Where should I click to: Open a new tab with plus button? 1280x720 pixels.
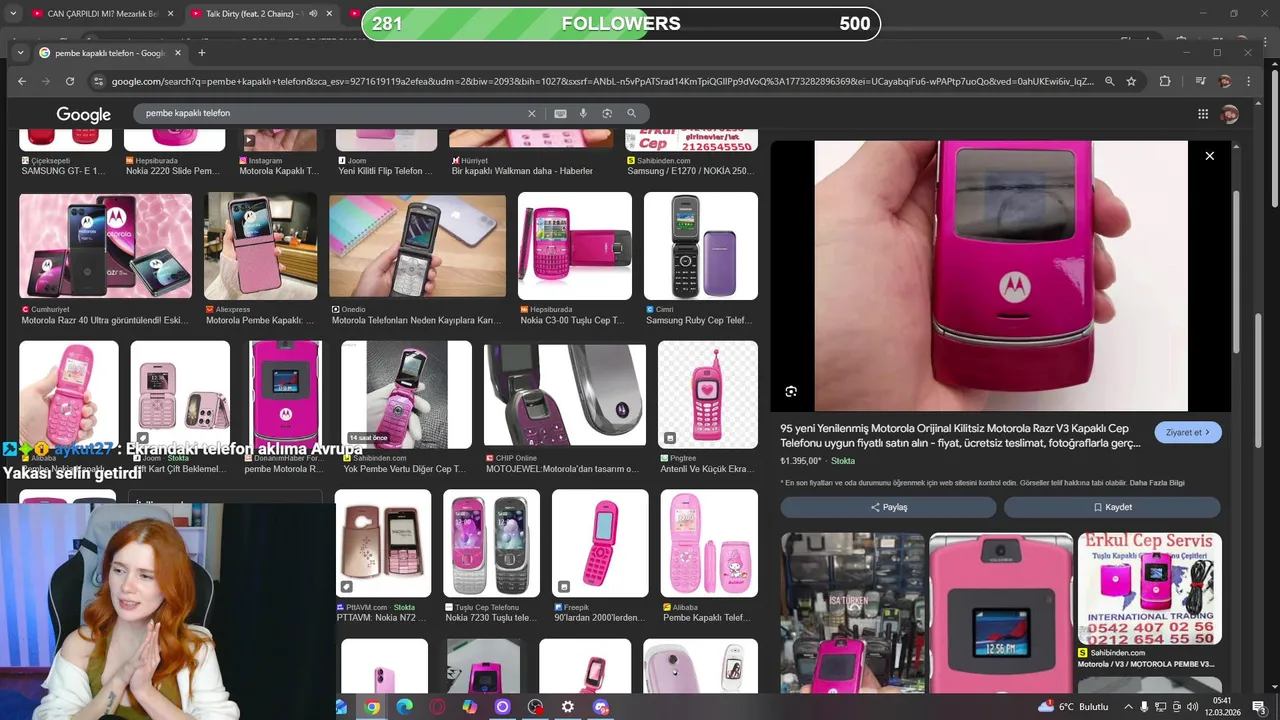tap(201, 53)
